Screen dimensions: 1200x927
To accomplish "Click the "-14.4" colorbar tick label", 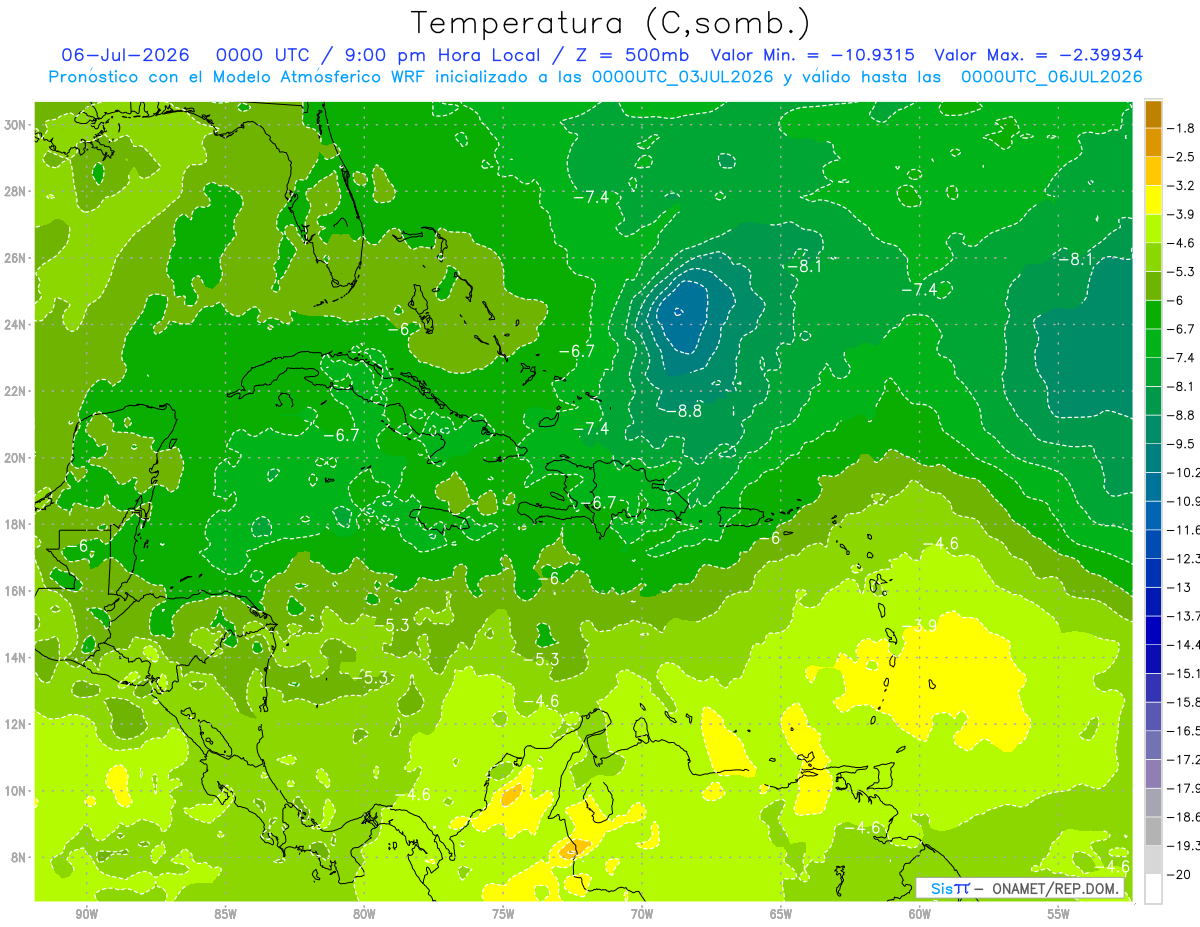I will 1184,645.
